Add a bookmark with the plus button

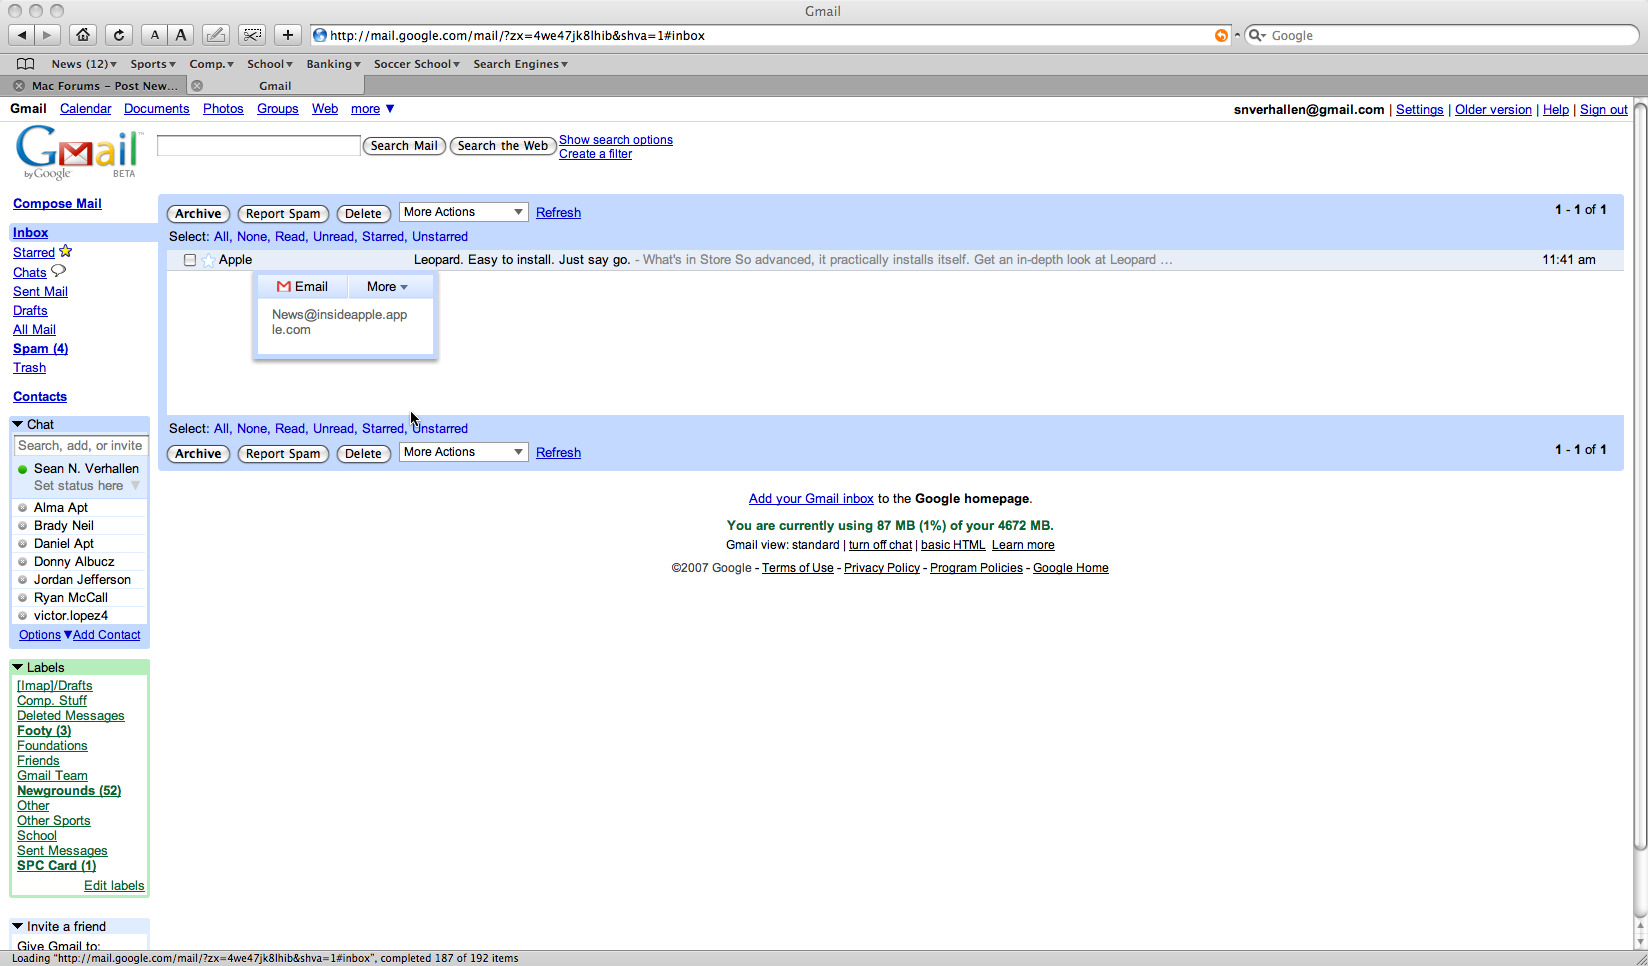tap(288, 35)
